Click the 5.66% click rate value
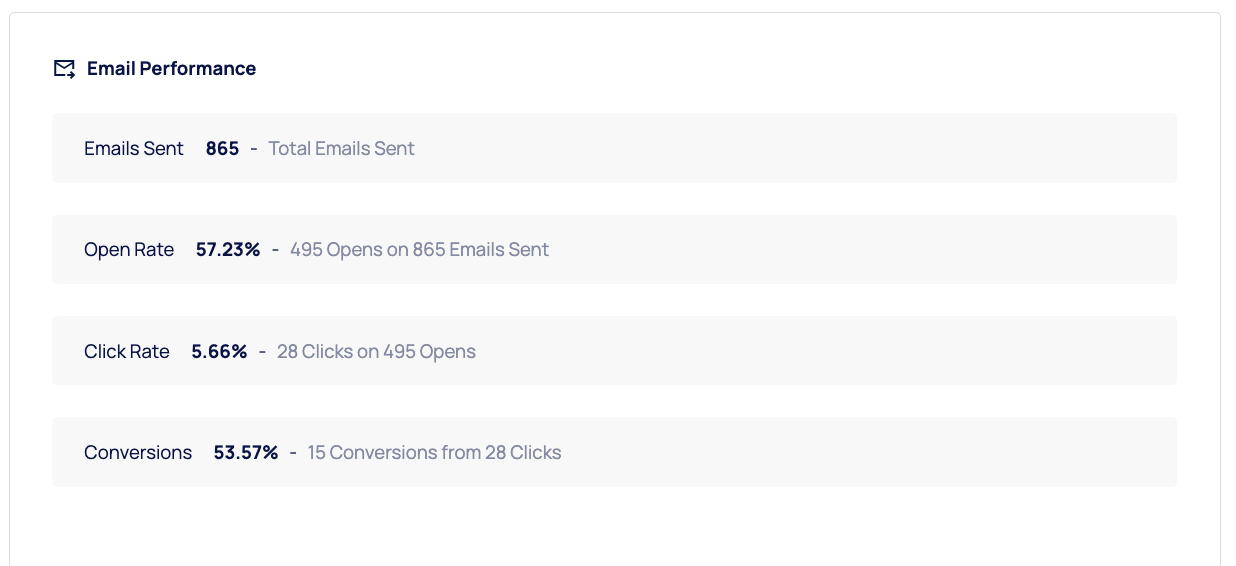1236x566 pixels. [219, 352]
